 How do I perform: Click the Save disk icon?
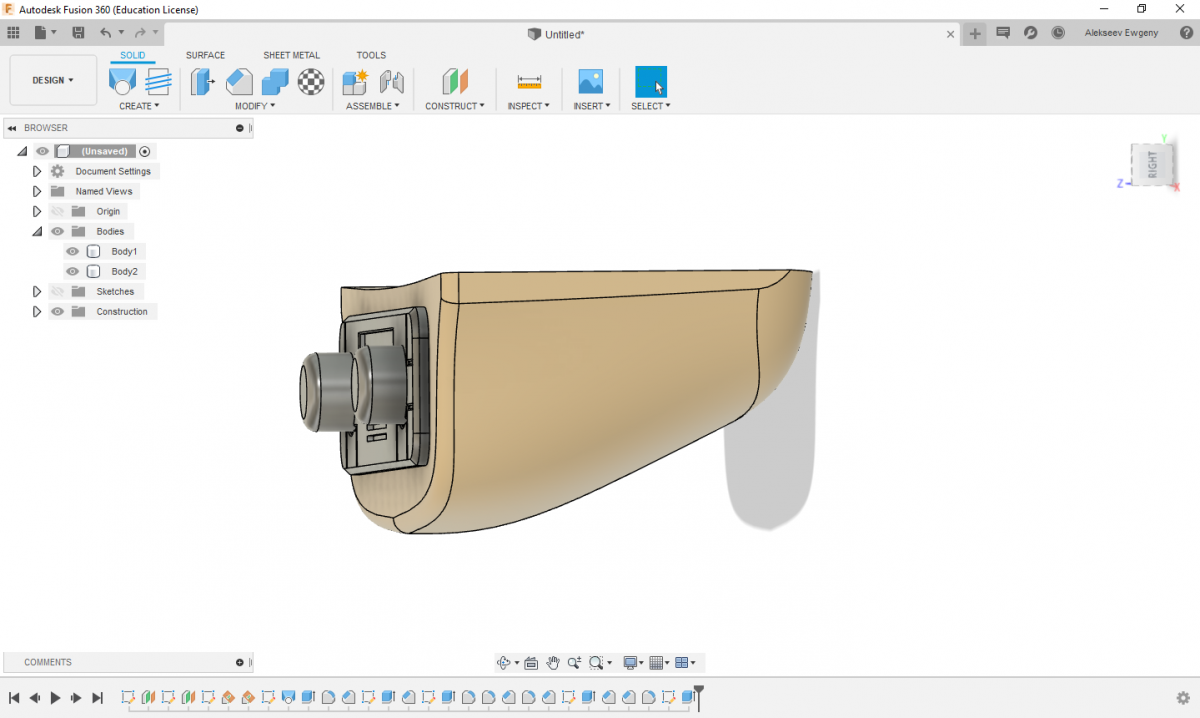(78, 33)
